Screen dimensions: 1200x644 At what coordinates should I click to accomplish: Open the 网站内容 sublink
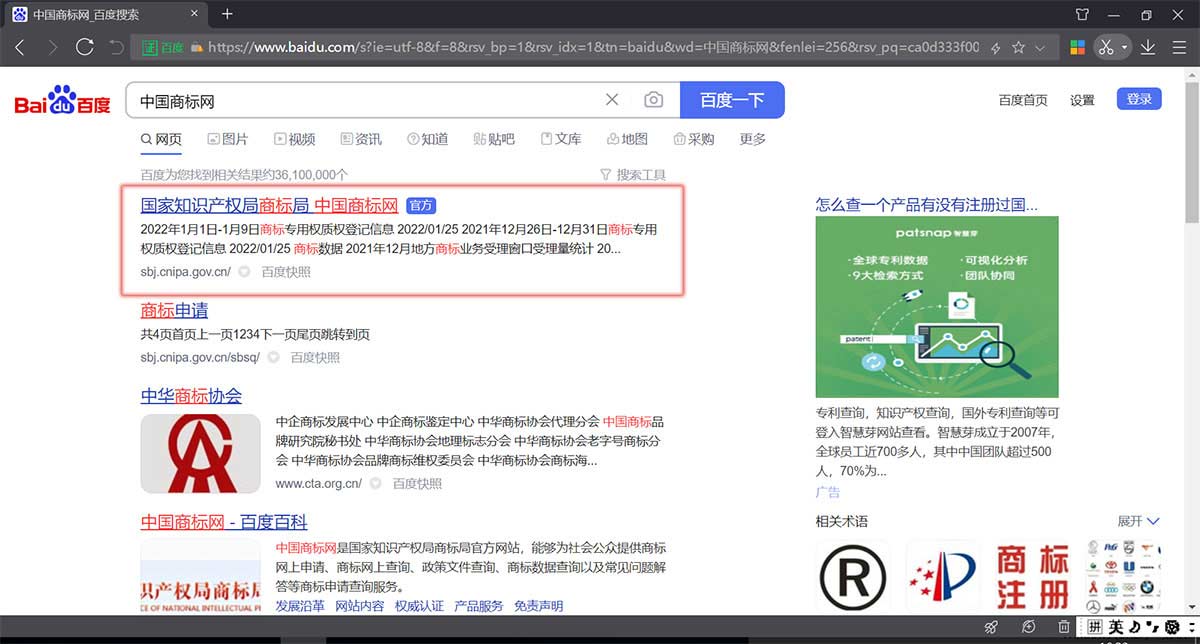(359, 606)
